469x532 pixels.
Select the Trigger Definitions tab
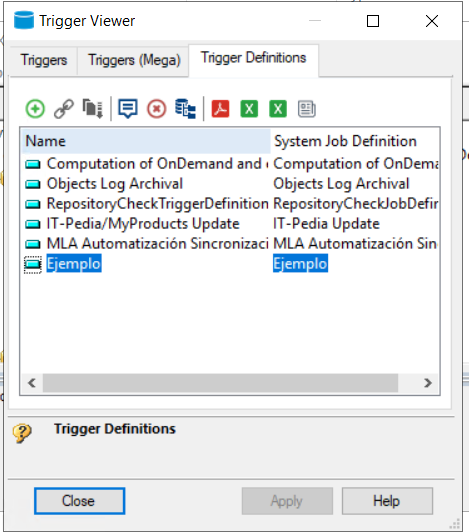[254, 58]
